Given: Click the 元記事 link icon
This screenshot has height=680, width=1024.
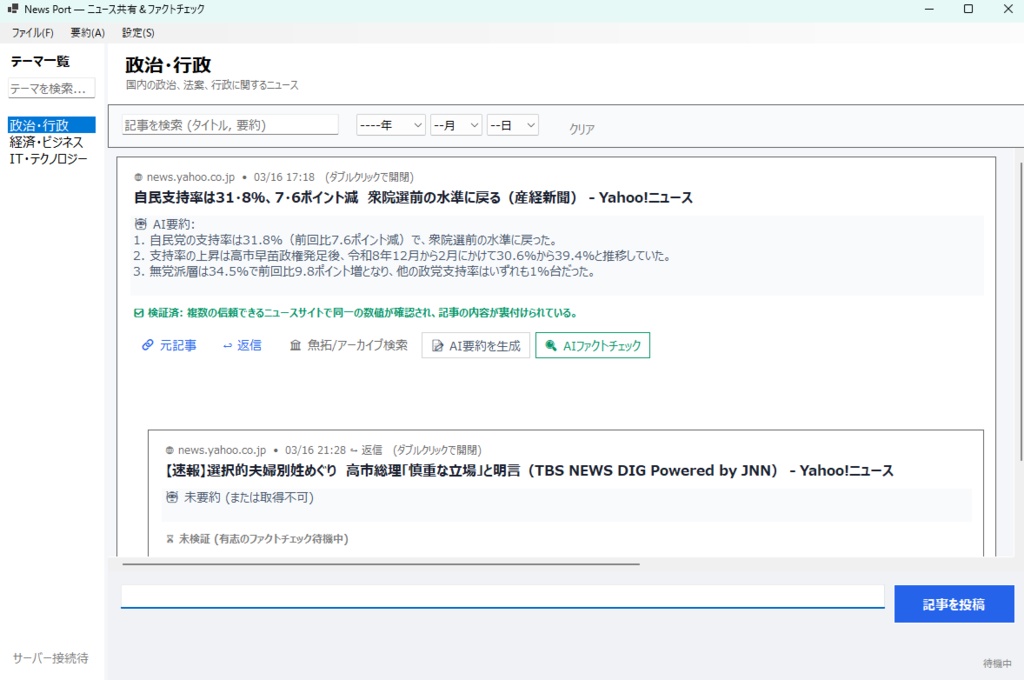Looking at the screenshot, I should [x=149, y=345].
